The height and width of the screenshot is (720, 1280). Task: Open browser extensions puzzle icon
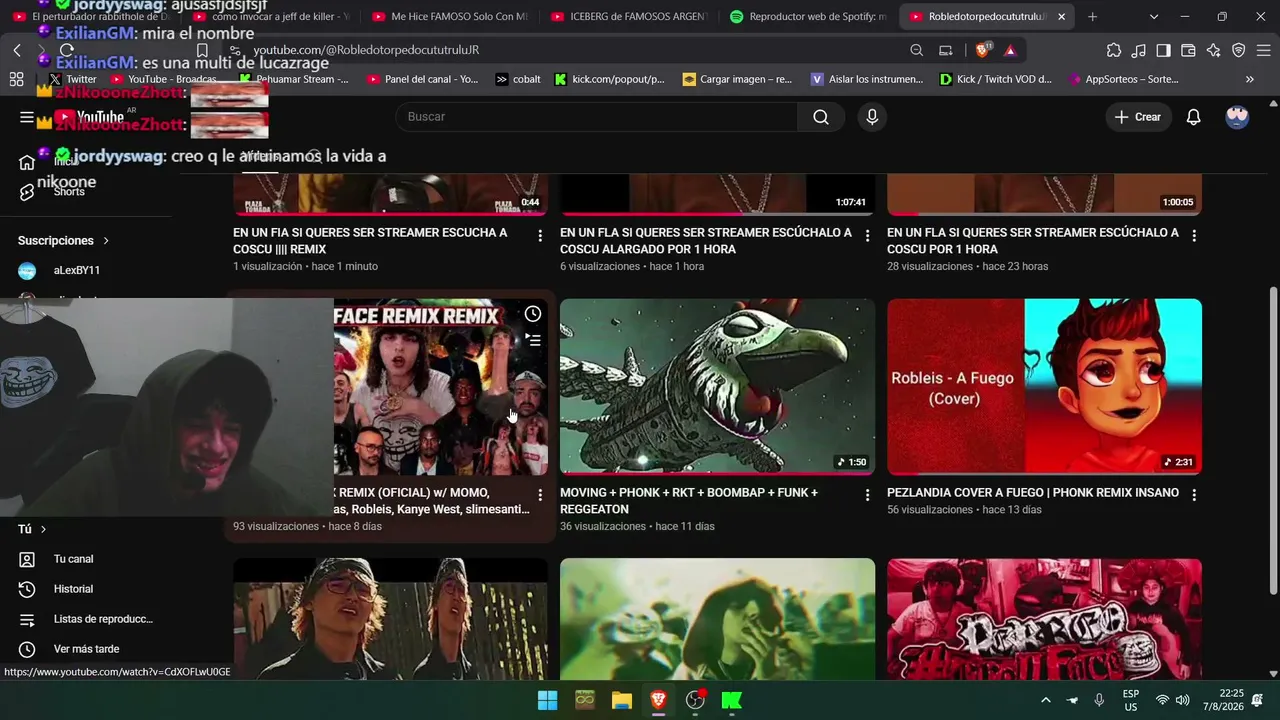point(1114,50)
